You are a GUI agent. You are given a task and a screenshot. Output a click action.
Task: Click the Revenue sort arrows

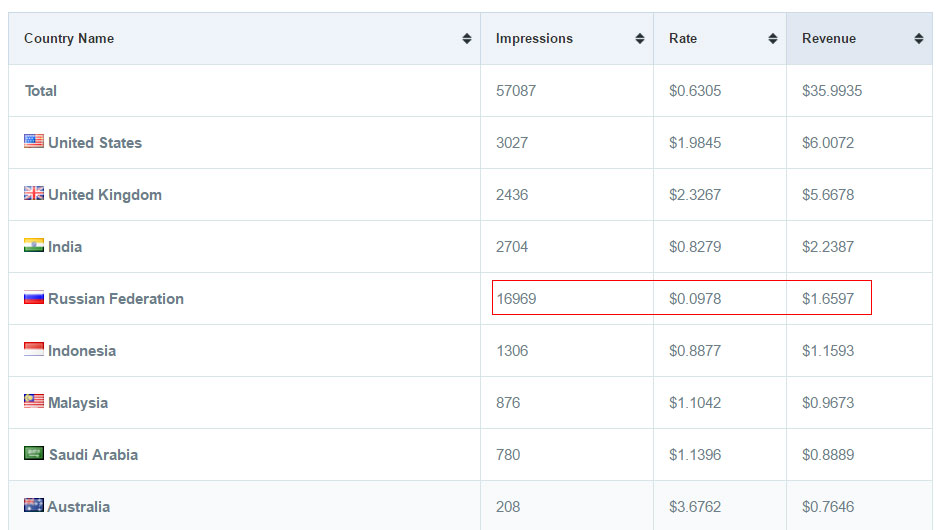pyautogui.click(x=919, y=39)
